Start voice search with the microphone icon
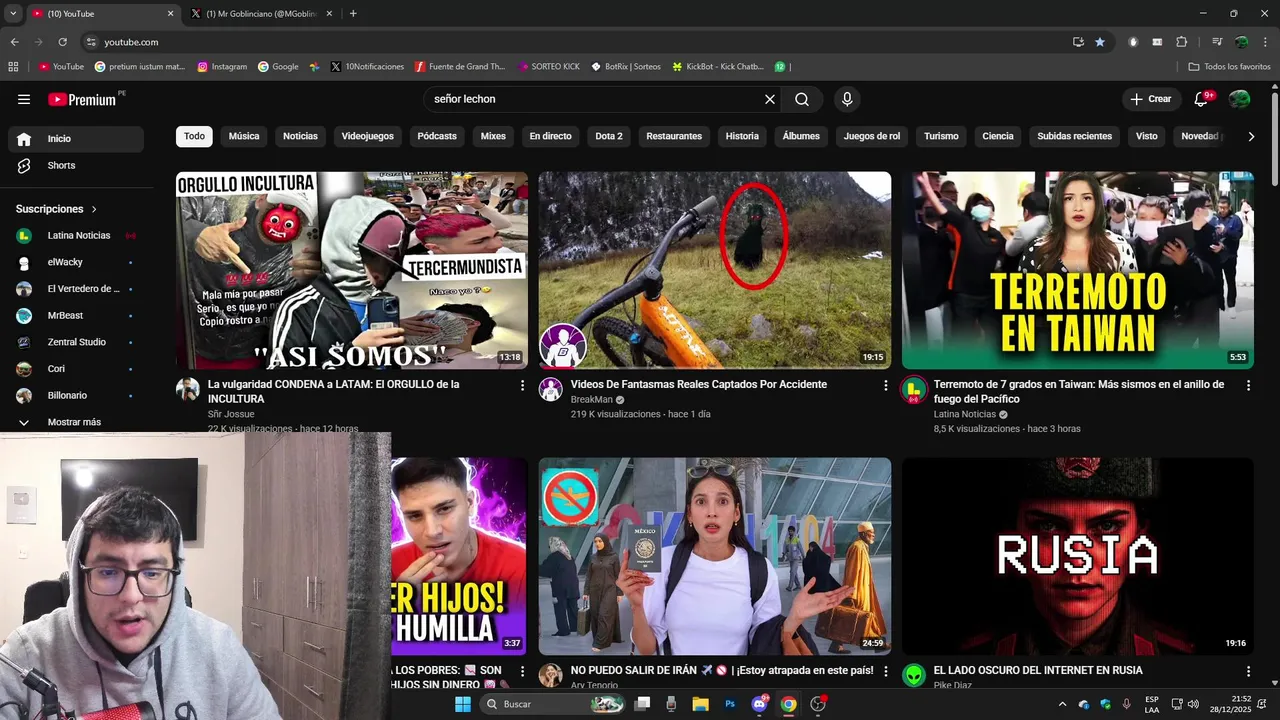 click(x=847, y=99)
